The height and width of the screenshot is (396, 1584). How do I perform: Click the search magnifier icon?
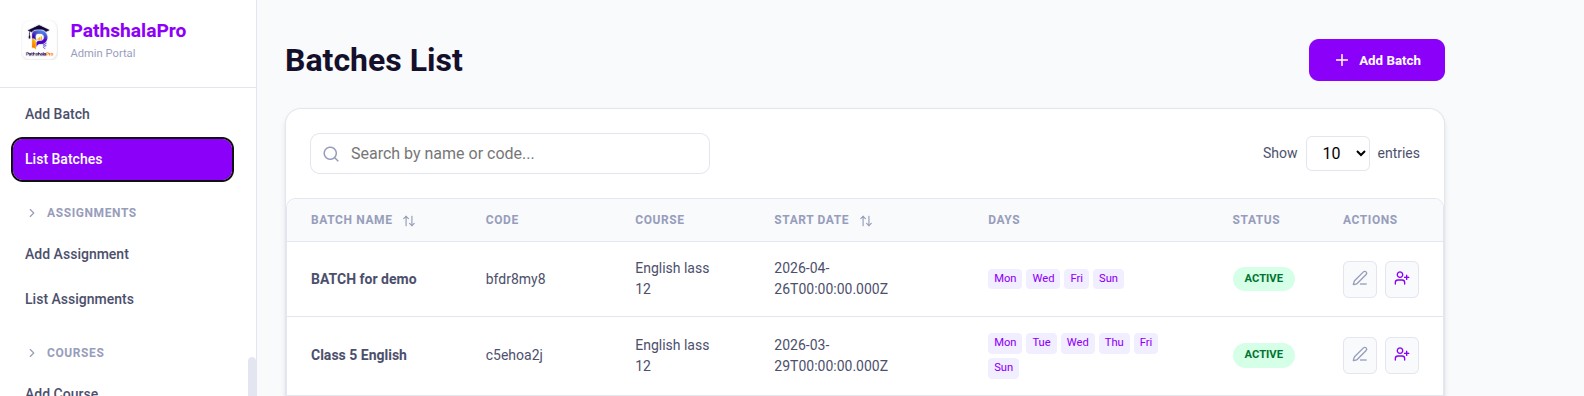(331, 154)
